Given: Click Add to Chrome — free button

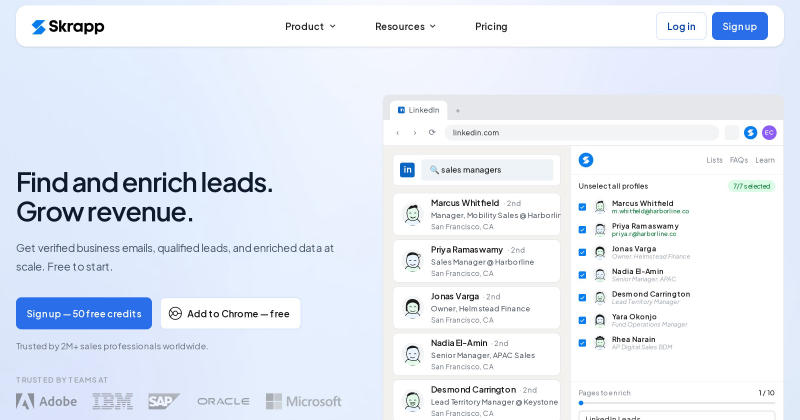Looking at the screenshot, I should [231, 313].
